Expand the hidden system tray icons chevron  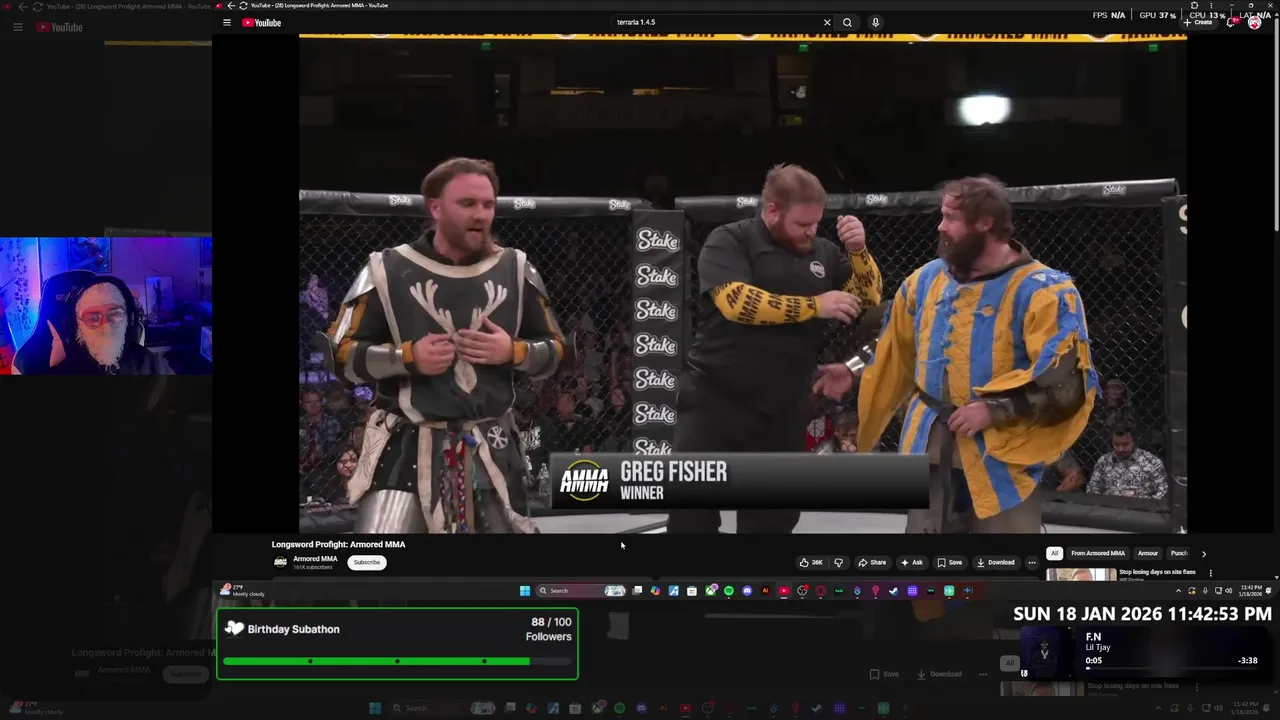click(1178, 591)
